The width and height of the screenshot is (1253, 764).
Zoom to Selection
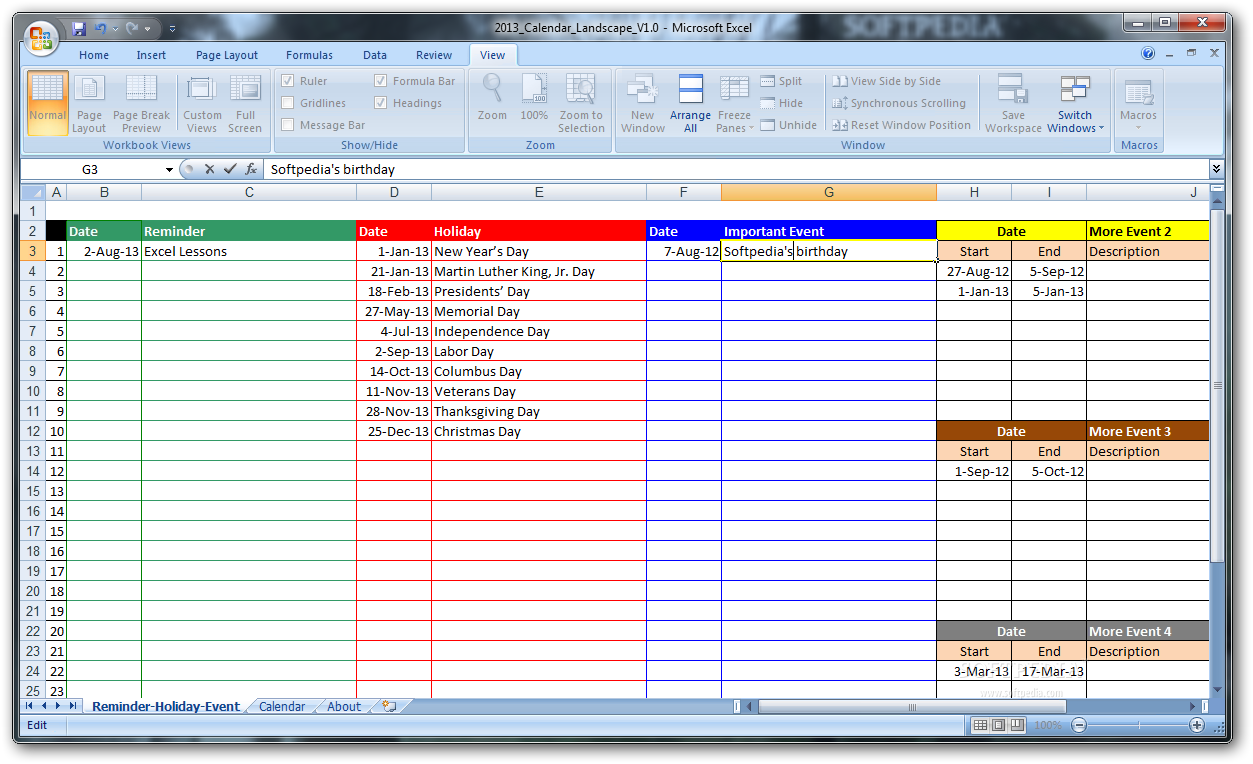click(581, 103)
